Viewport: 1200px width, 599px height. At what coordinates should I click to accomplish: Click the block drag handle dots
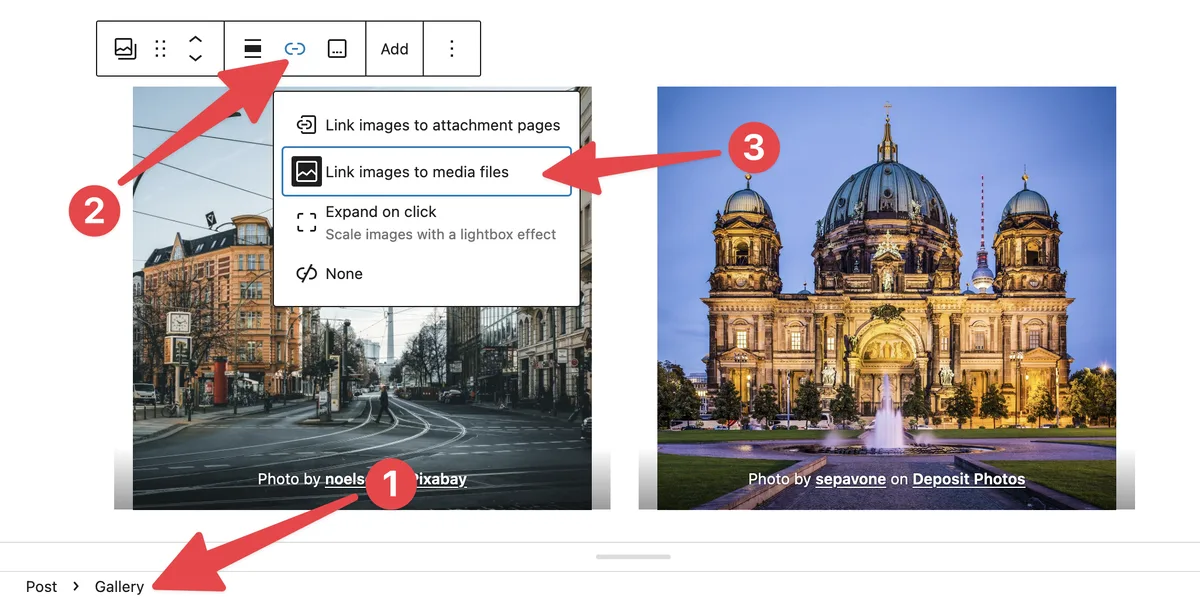(x=160, y=49)
